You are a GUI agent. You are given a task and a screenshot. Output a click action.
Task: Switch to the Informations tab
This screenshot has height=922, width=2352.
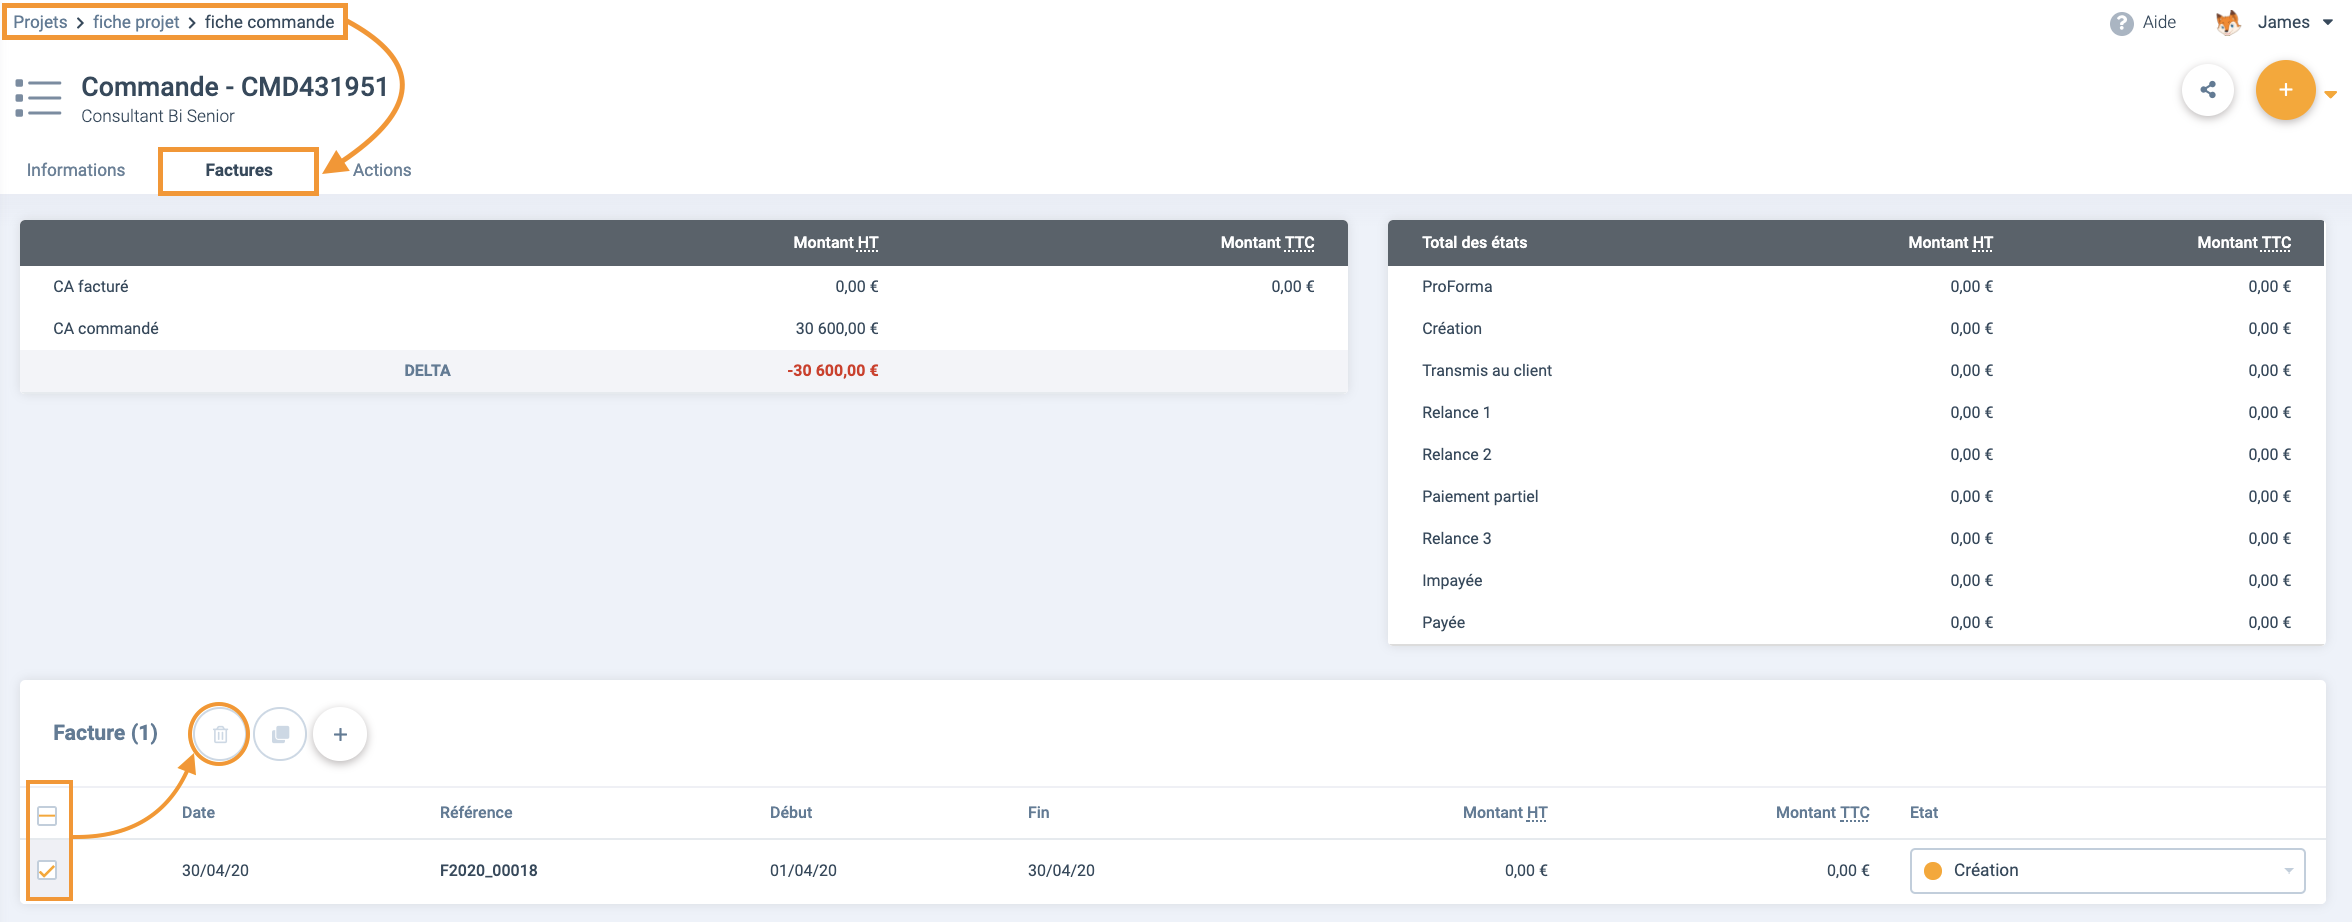click(76, 170)
